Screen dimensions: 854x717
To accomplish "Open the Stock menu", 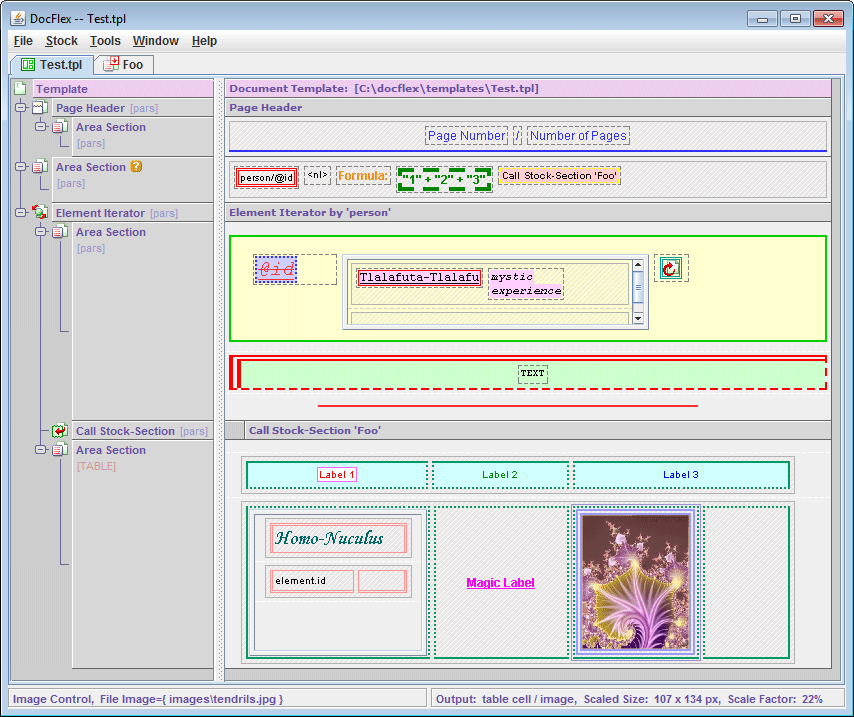I will click(x=62, y=41).
